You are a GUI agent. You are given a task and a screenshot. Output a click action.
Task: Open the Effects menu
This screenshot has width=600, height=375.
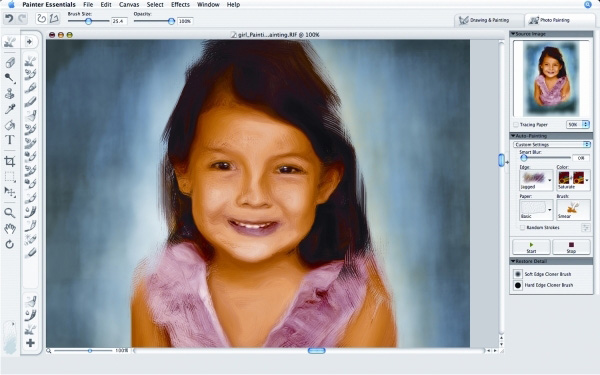click(180, 5)
